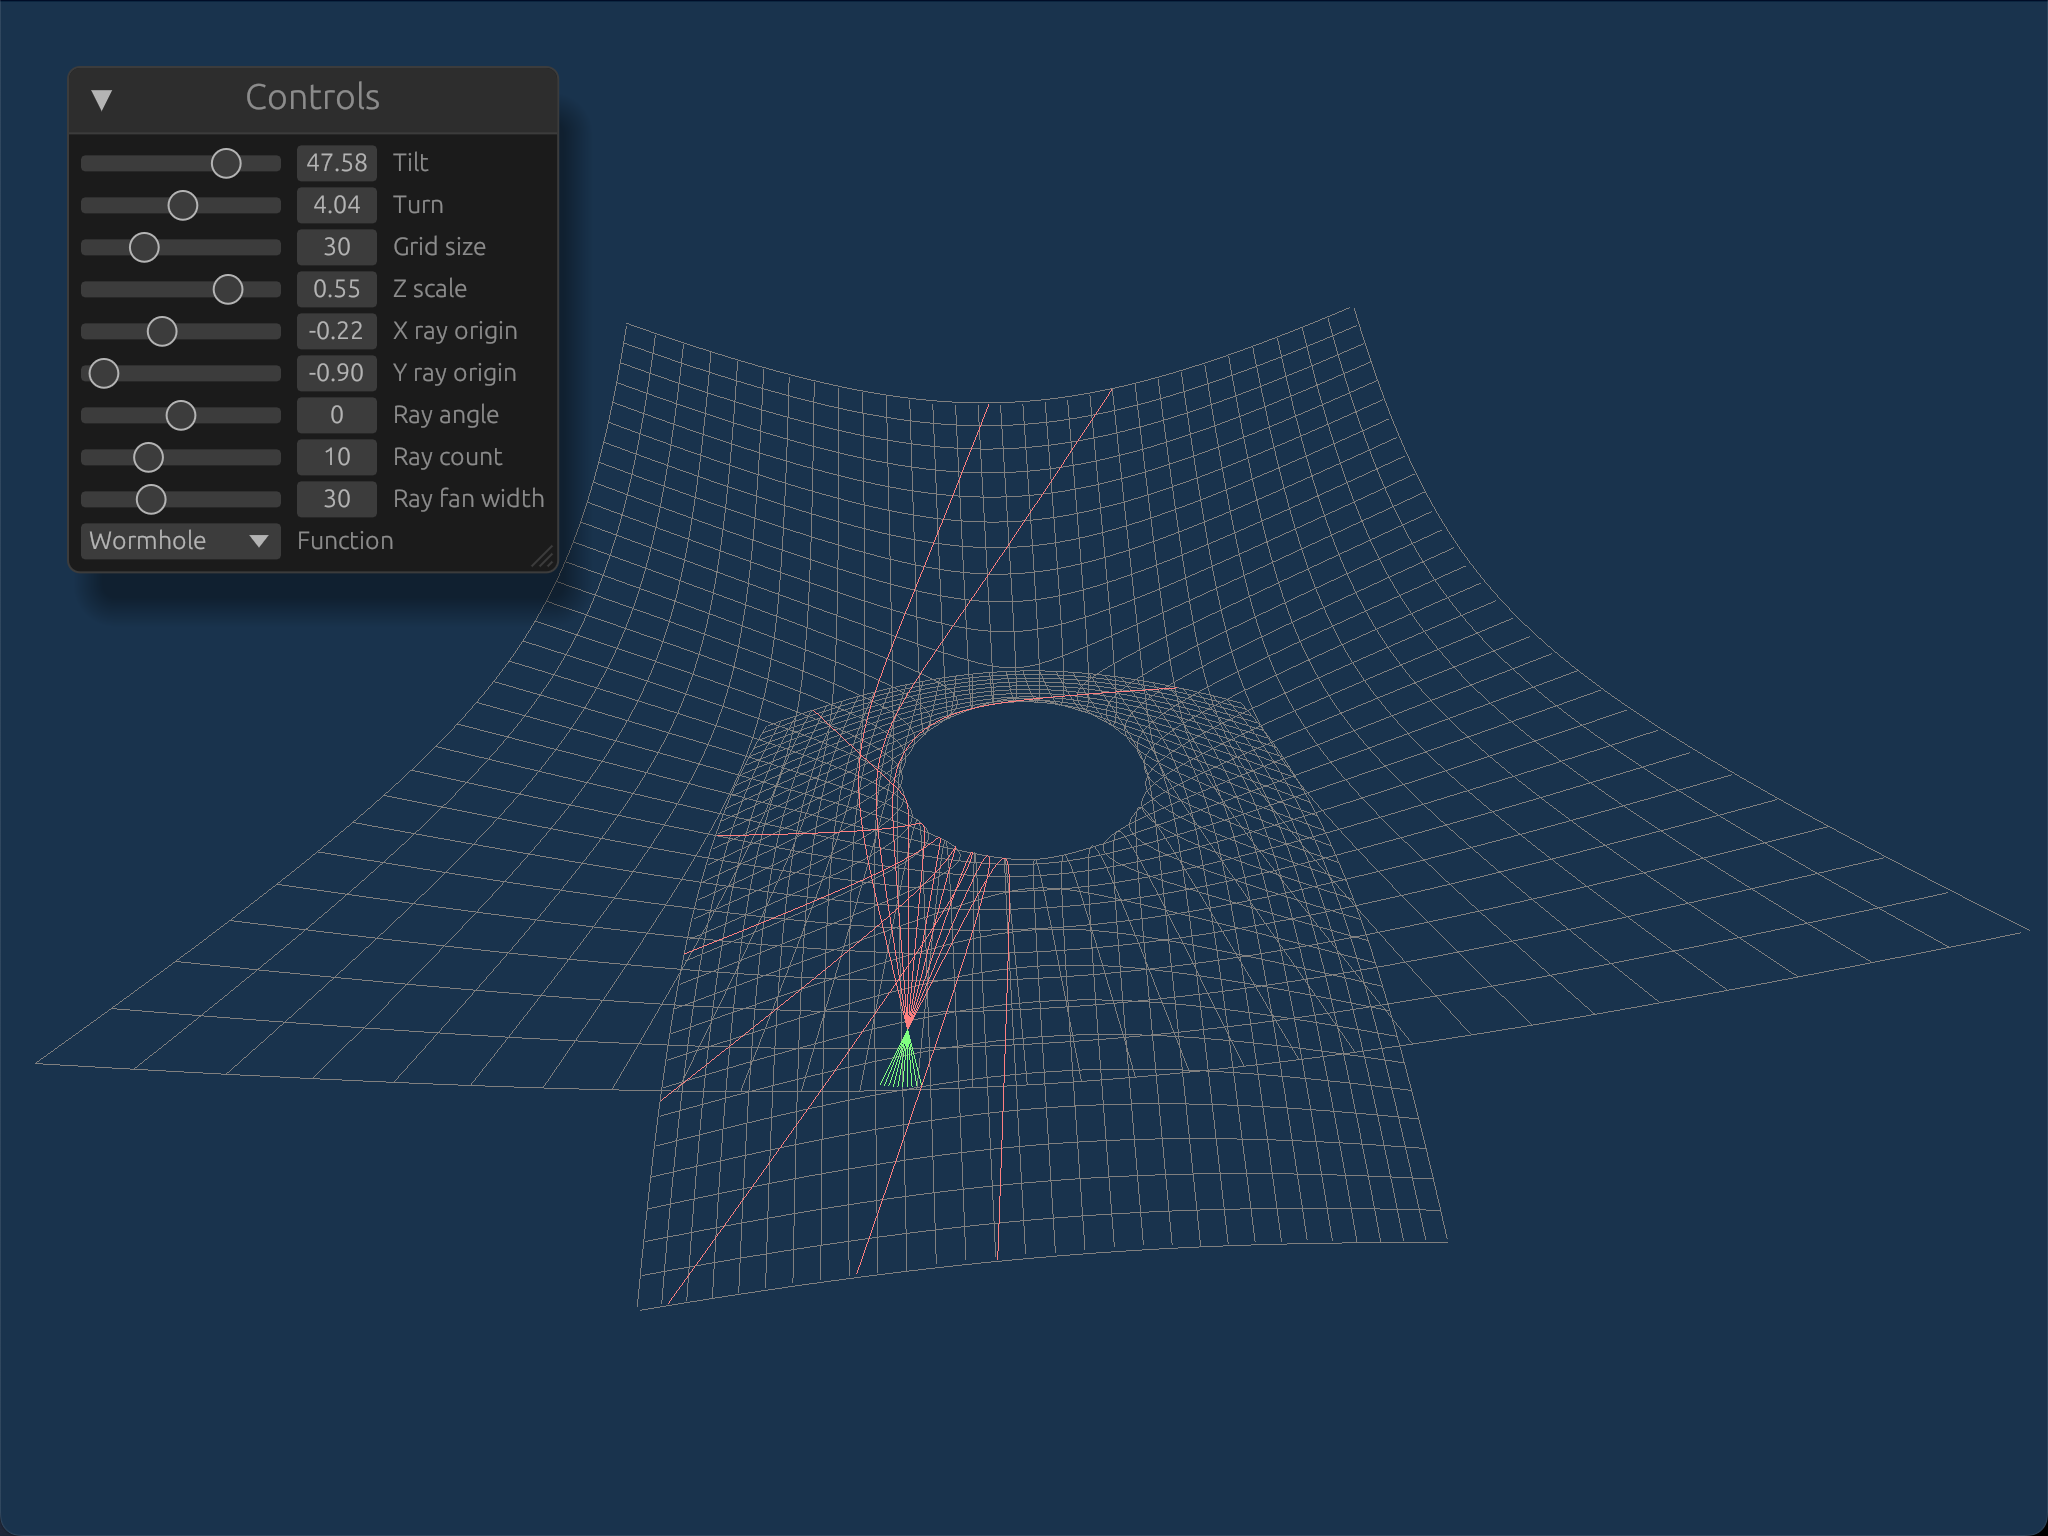
Task: Click the Y ray origin slider knob
Action: 104,373
